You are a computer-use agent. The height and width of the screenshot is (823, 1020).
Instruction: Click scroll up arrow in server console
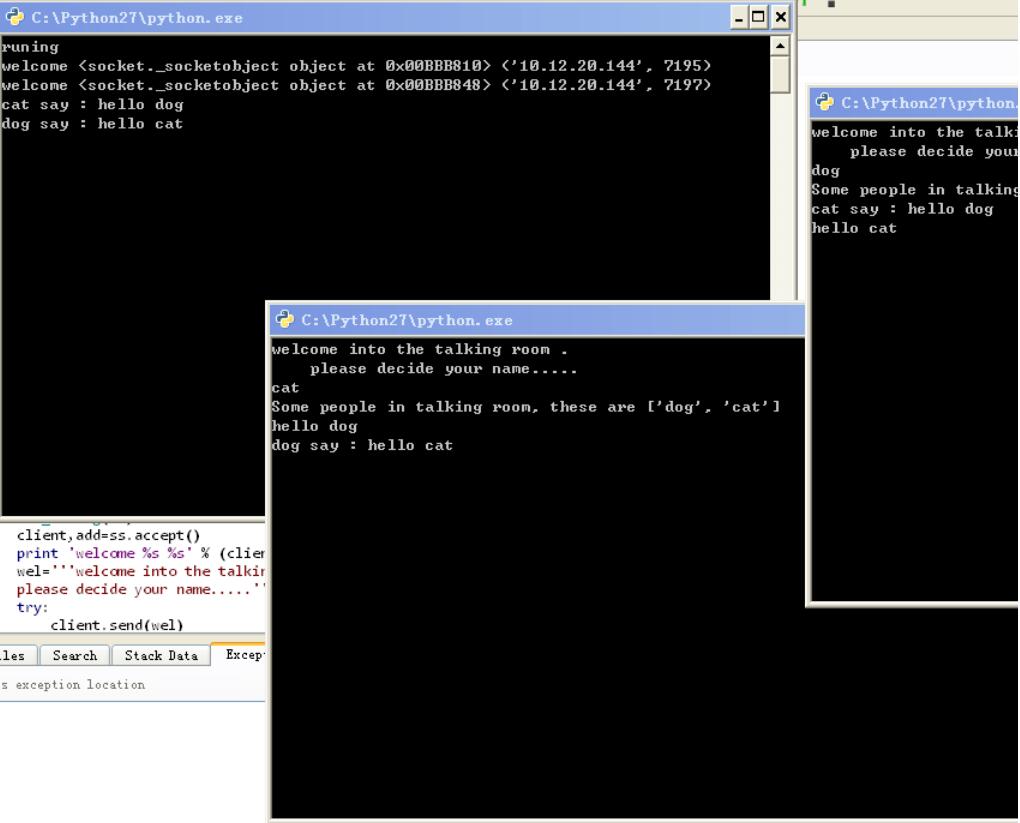click(781, 46)
